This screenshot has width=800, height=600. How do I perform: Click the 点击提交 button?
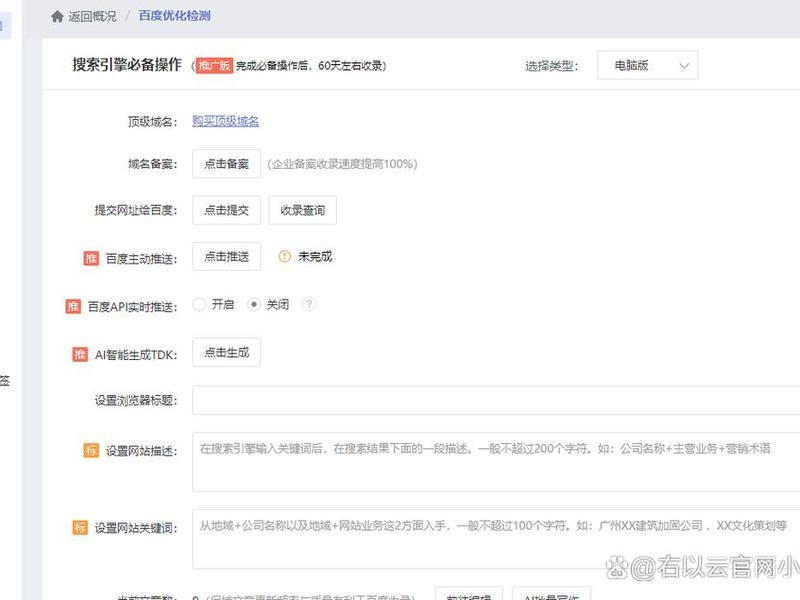(x=227, y=210)
